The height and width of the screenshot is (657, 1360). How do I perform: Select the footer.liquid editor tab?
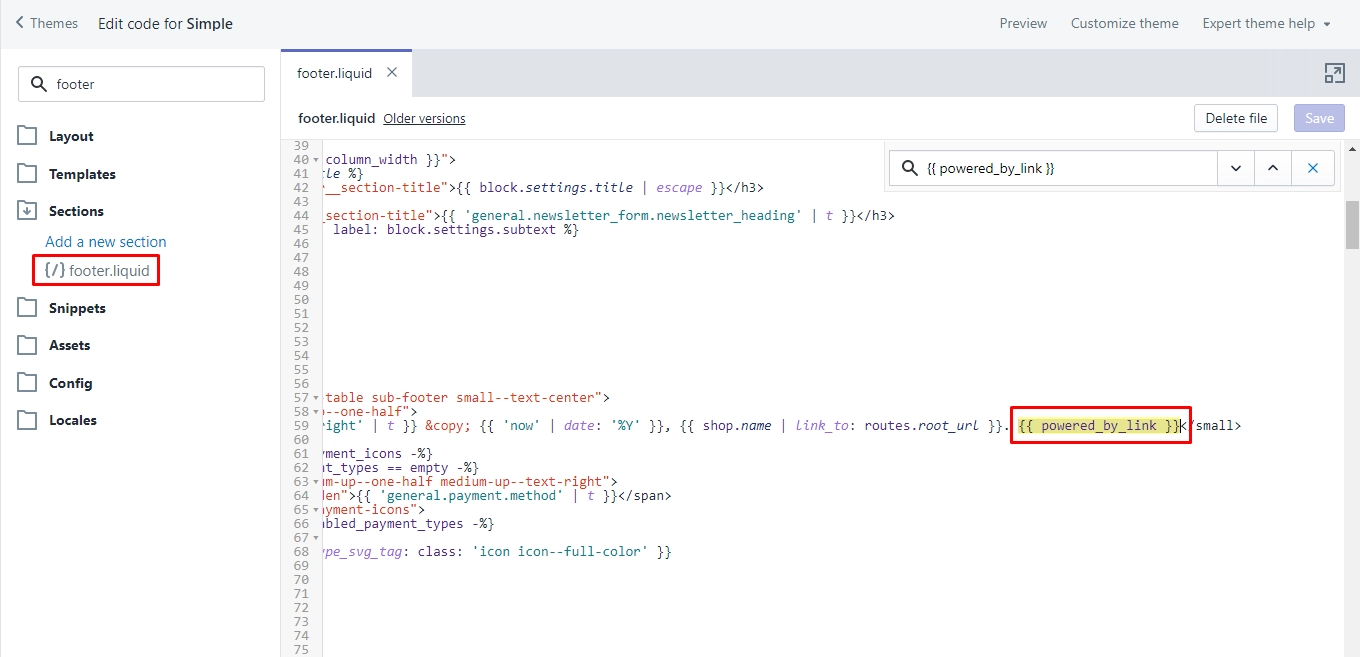[334, 73]
